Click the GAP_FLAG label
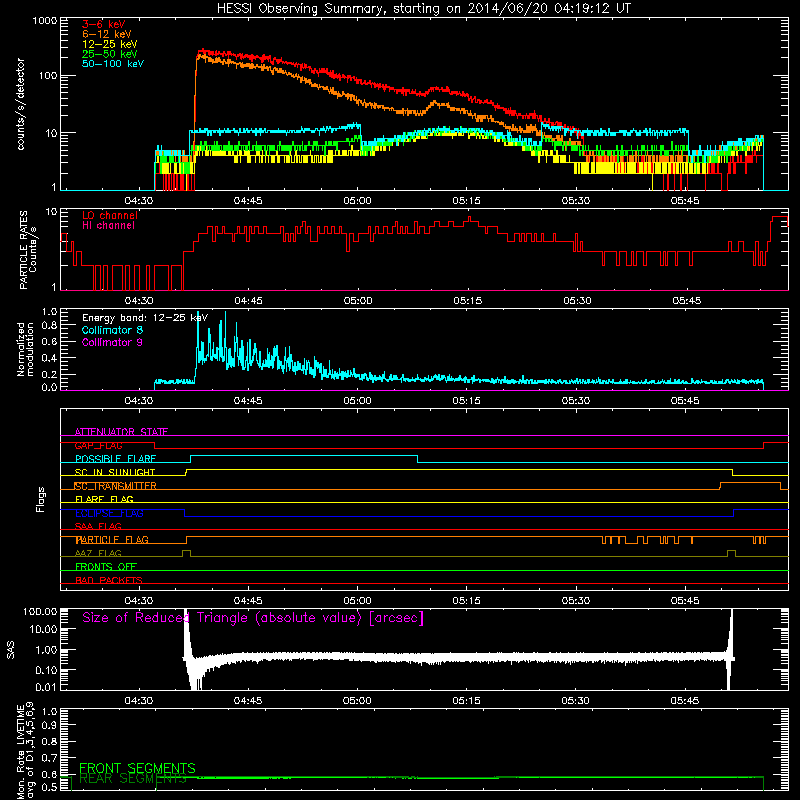 [x=98, y=445]
